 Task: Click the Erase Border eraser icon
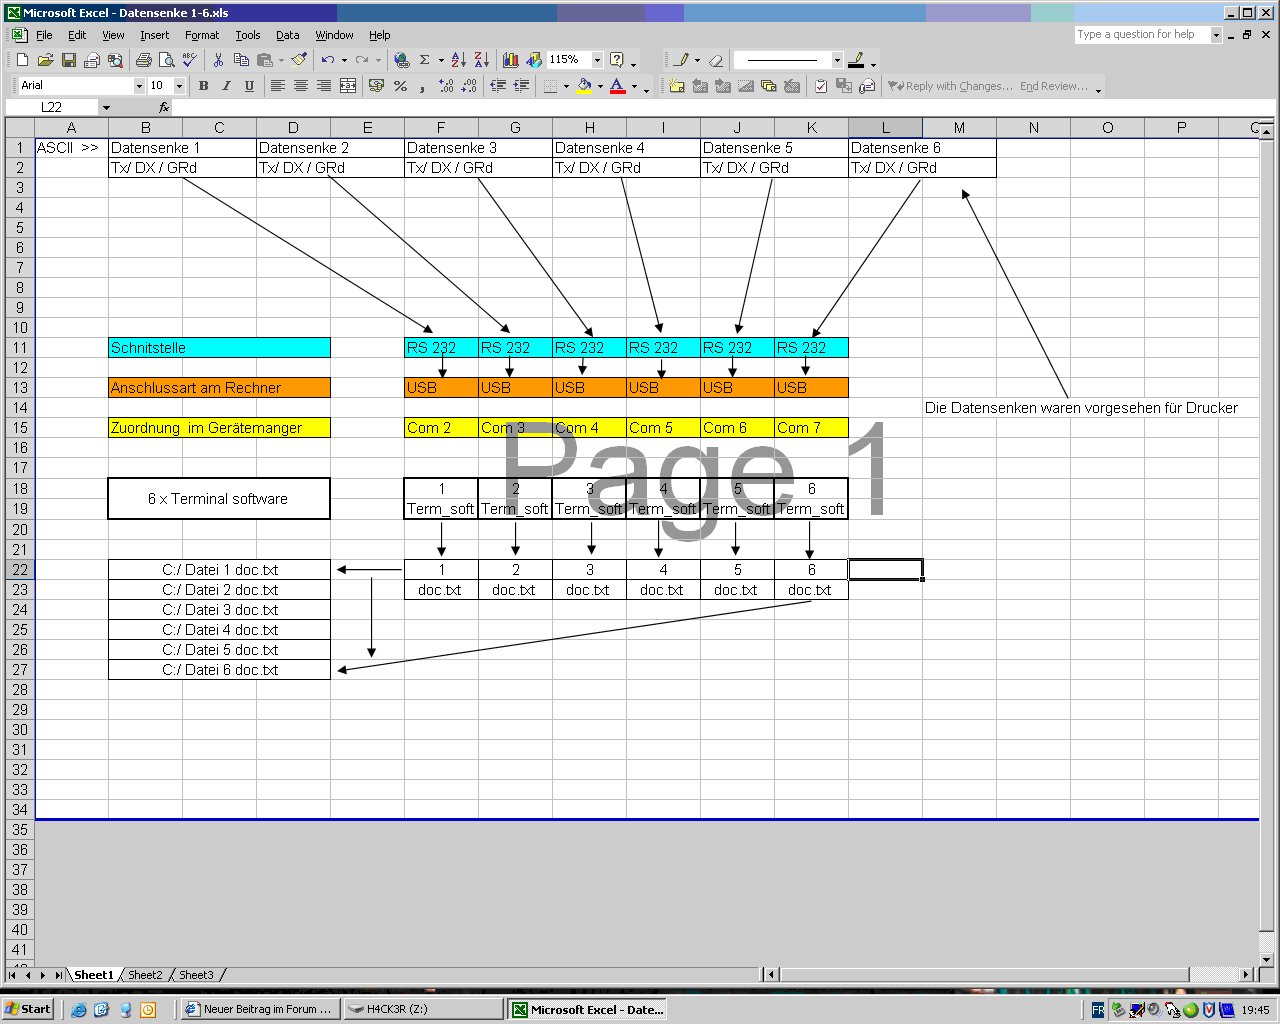click(715, 60)
